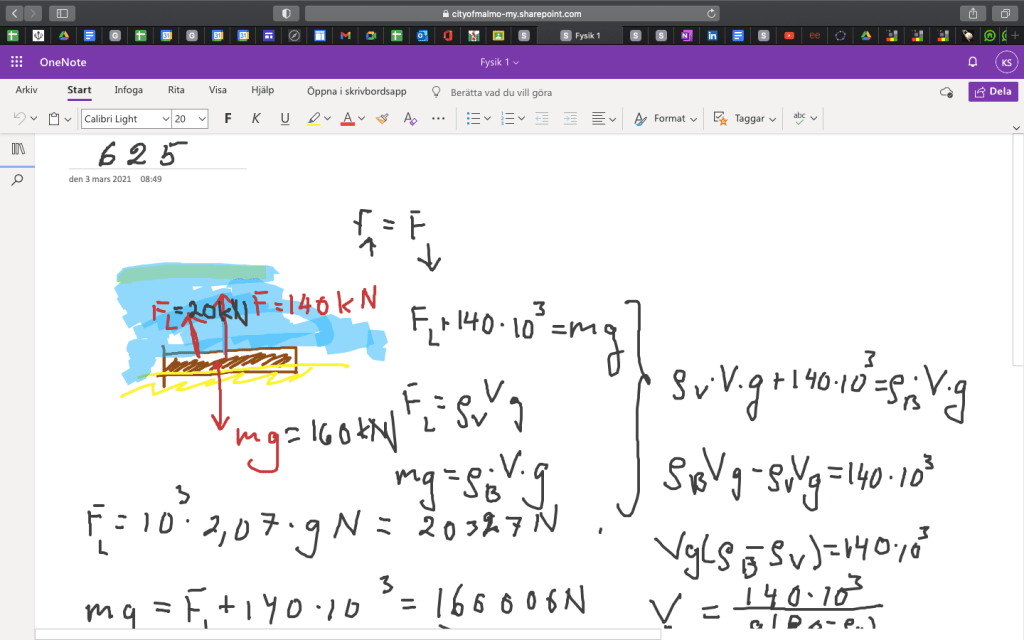Open the font name dropdown Calibri Light
Screen dimensions: 1024x640
click(125, 118)
